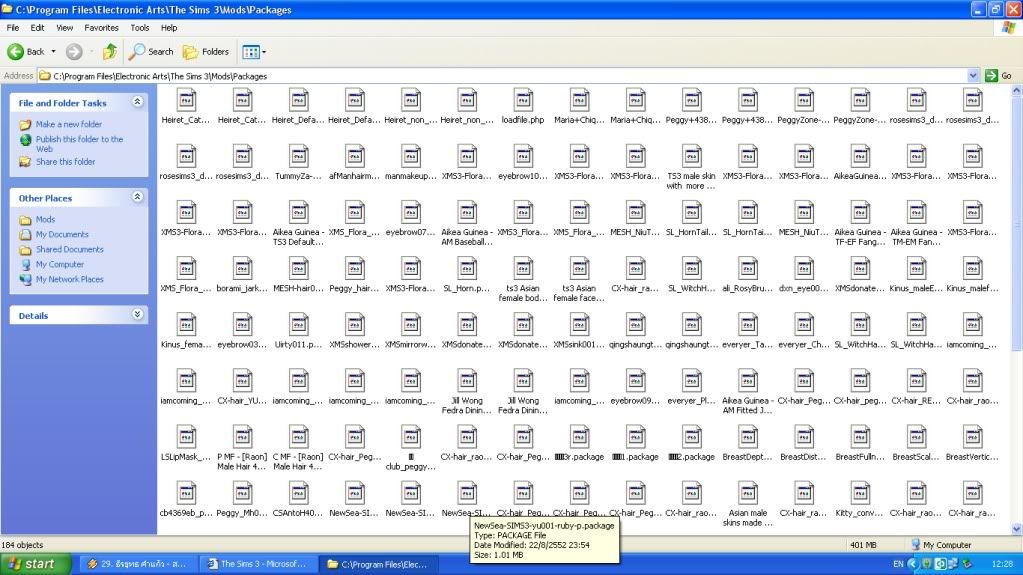Screen dimensions: 1023x575
Task: Open My Computer in Other Places
Action: pyautogui.click(x=59, y=264)
